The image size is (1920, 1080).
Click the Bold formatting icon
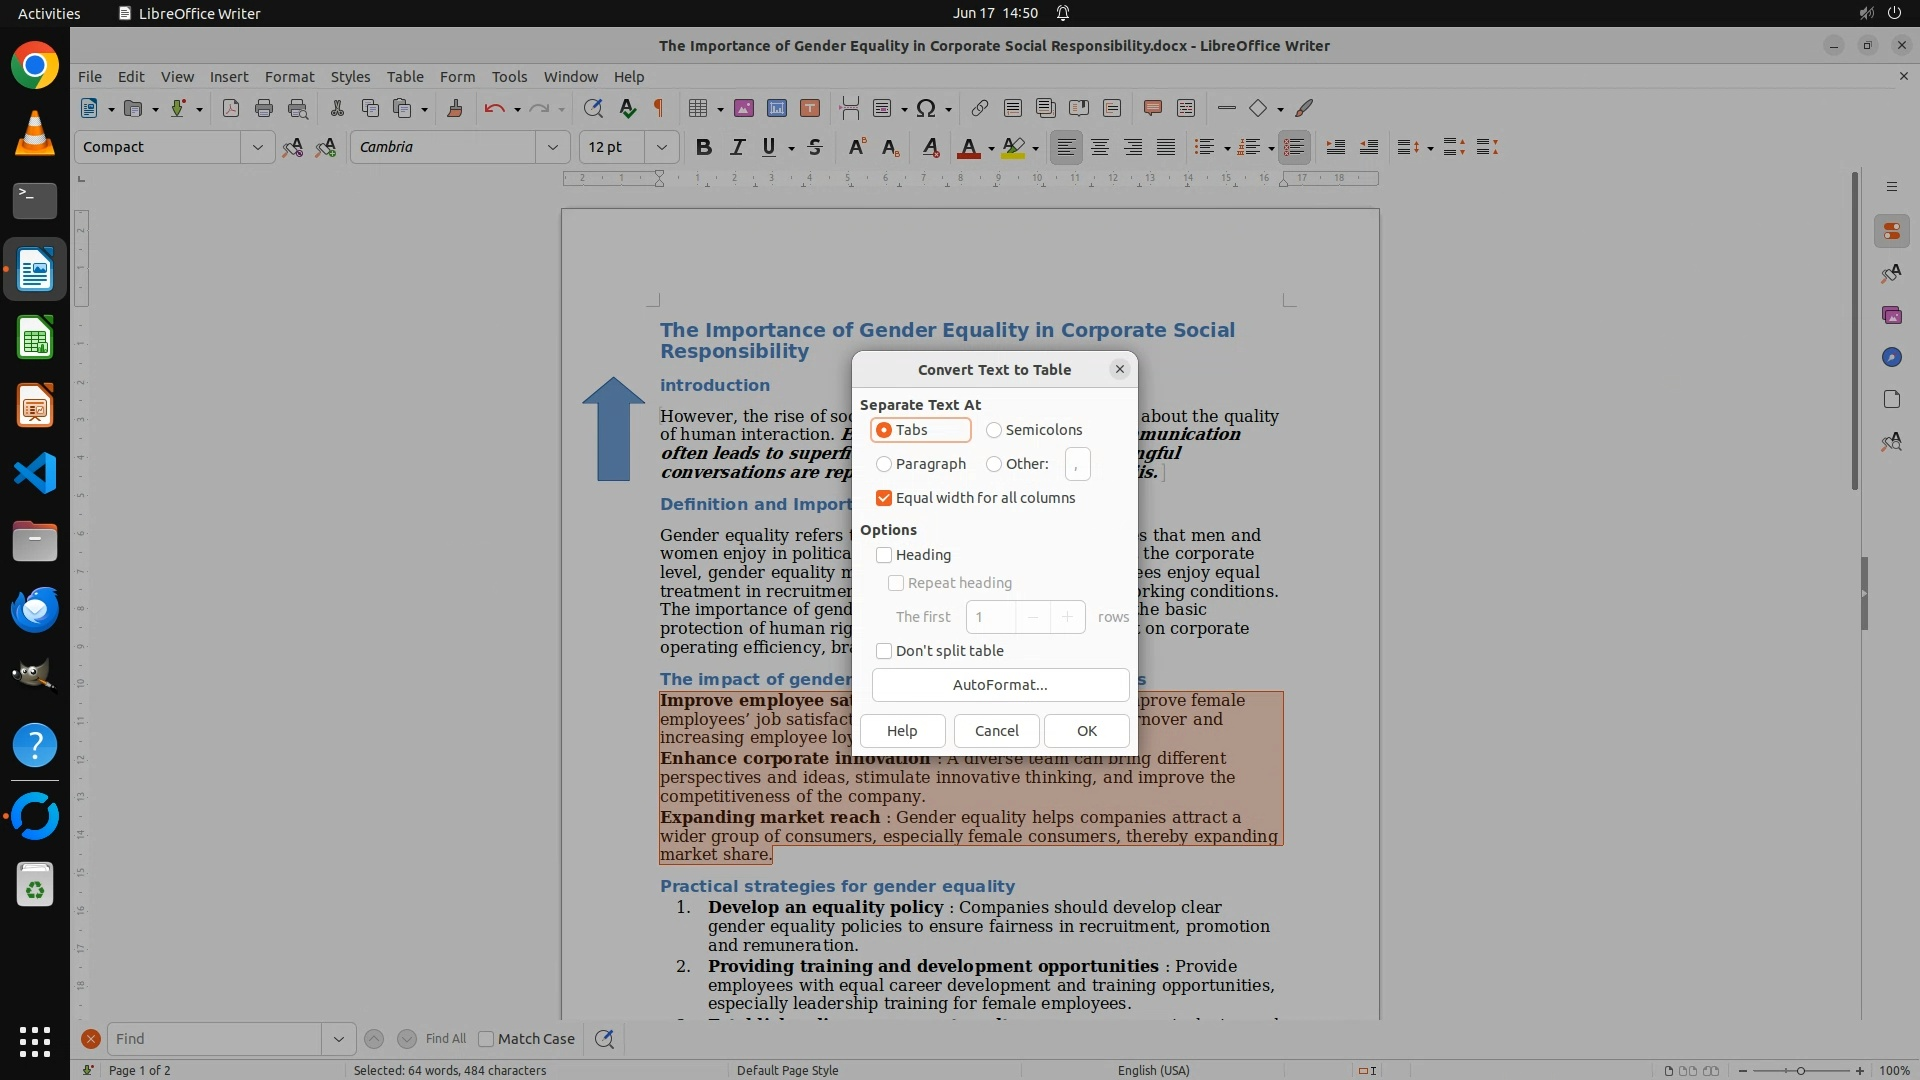[704, 147]
